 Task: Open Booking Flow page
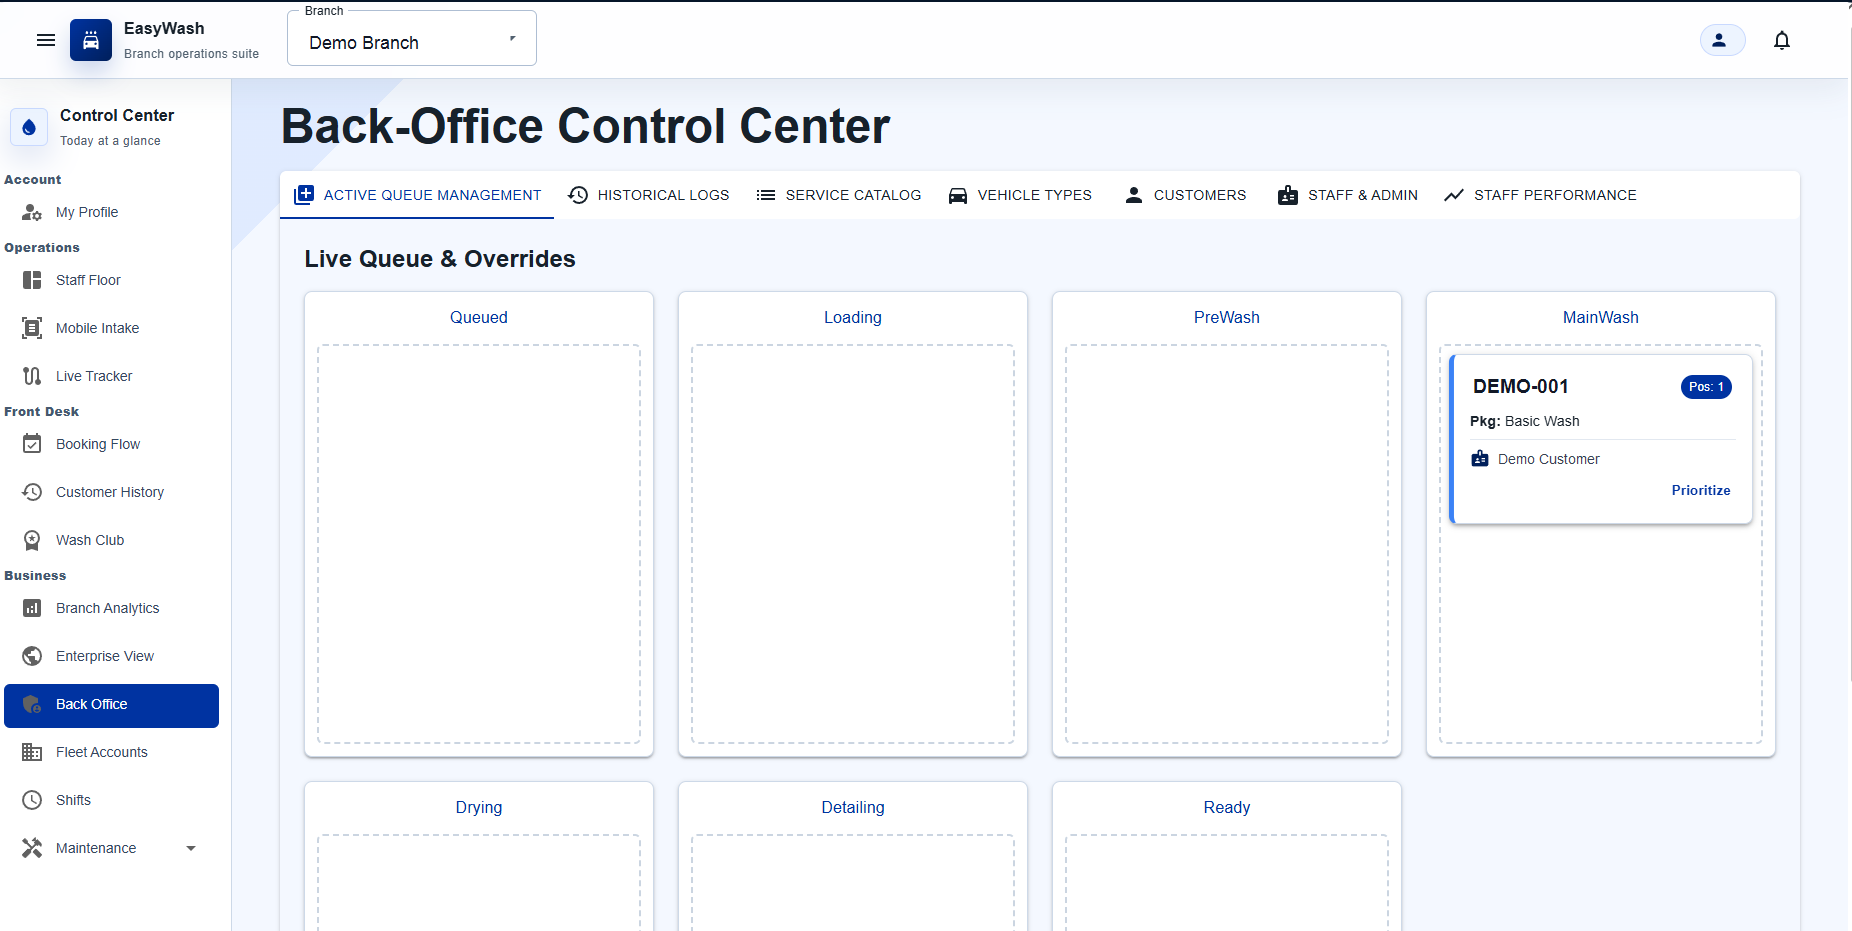pyautogui.click(x=111, y=444)
